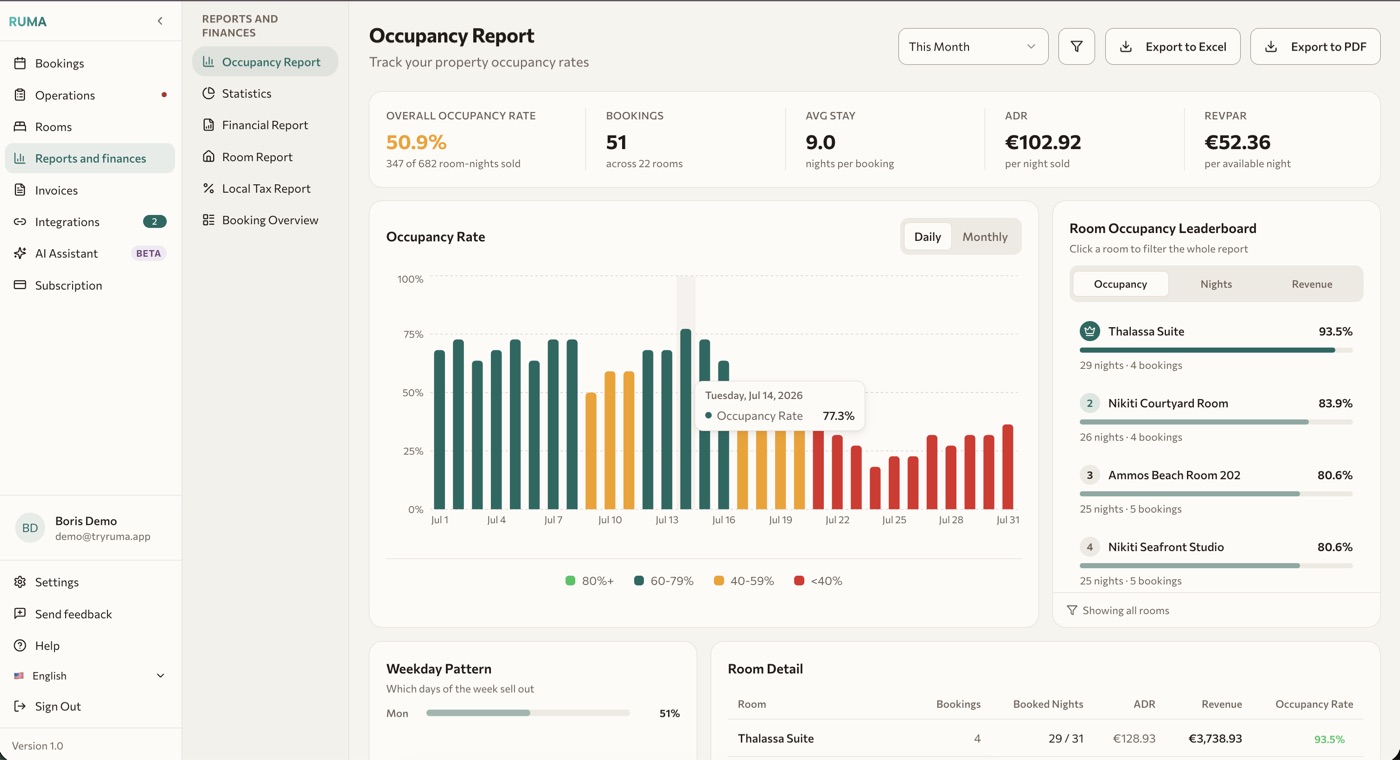Open the Room Report page
The image size is (1400, 760).
[265, 156]
